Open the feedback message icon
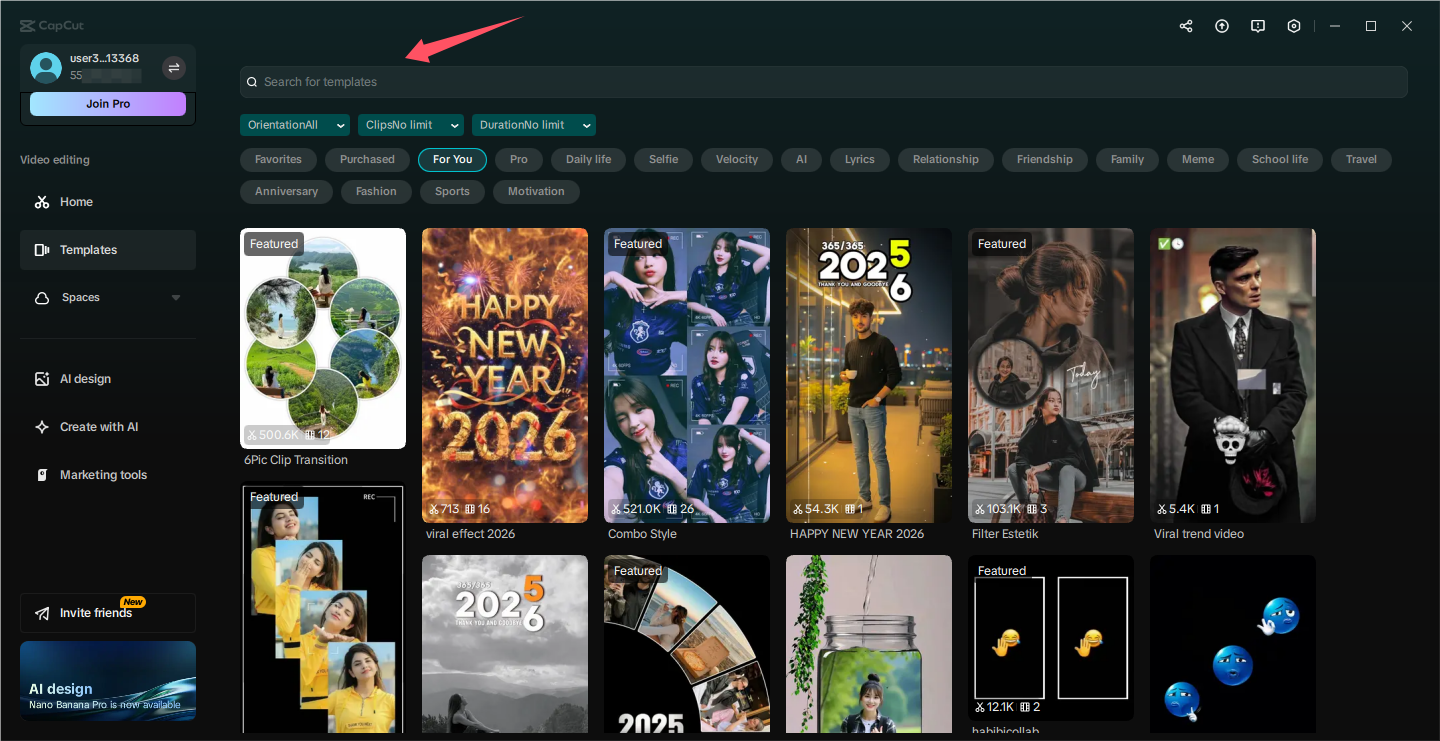Screen dimensions: 1440x741 click(1258, 26)
